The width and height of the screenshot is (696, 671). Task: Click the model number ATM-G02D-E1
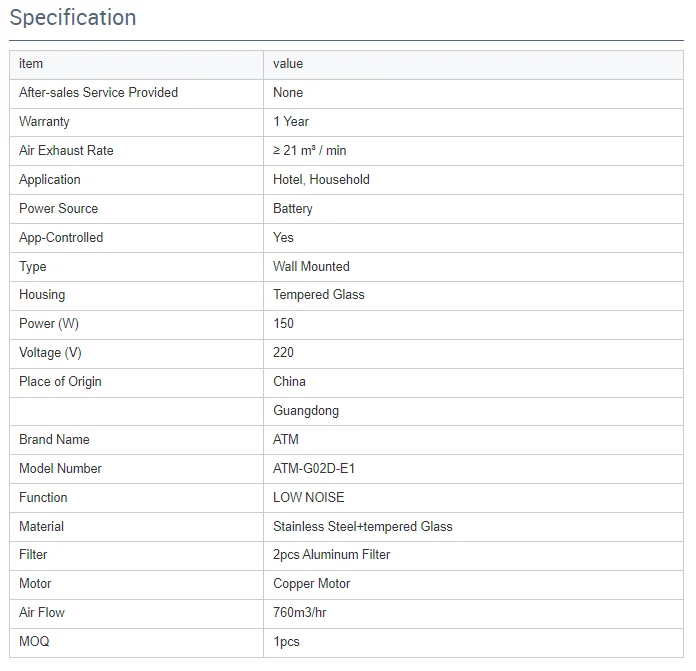314,469
